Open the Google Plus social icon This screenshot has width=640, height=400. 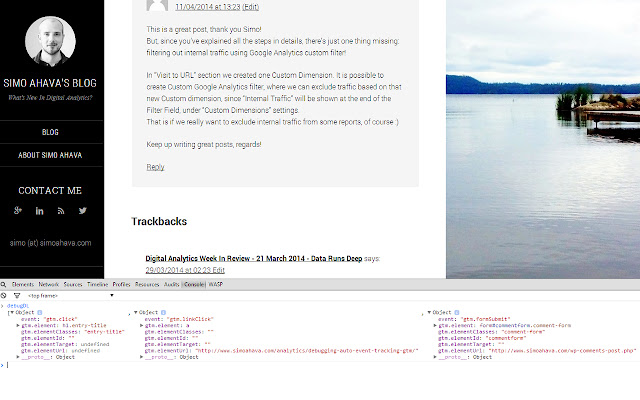[18, 211]
